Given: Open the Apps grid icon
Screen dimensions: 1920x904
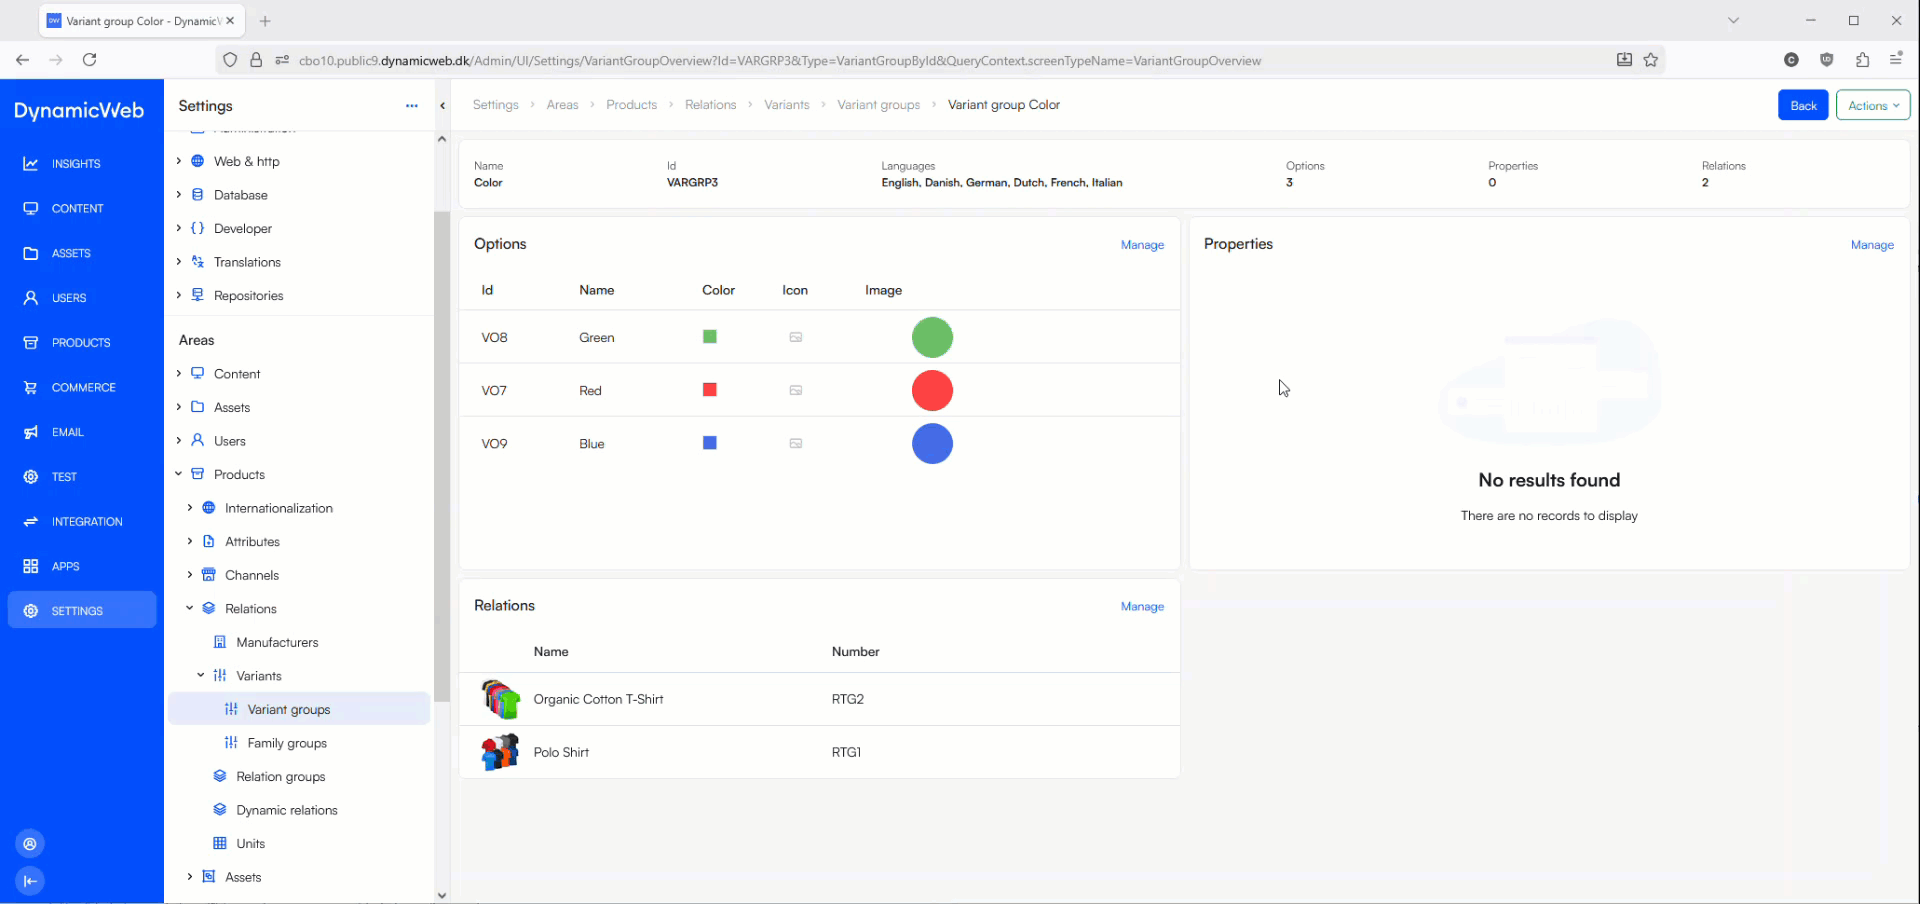Looking at the screenshot, I should pyautogui.click(x=31, y=566).
